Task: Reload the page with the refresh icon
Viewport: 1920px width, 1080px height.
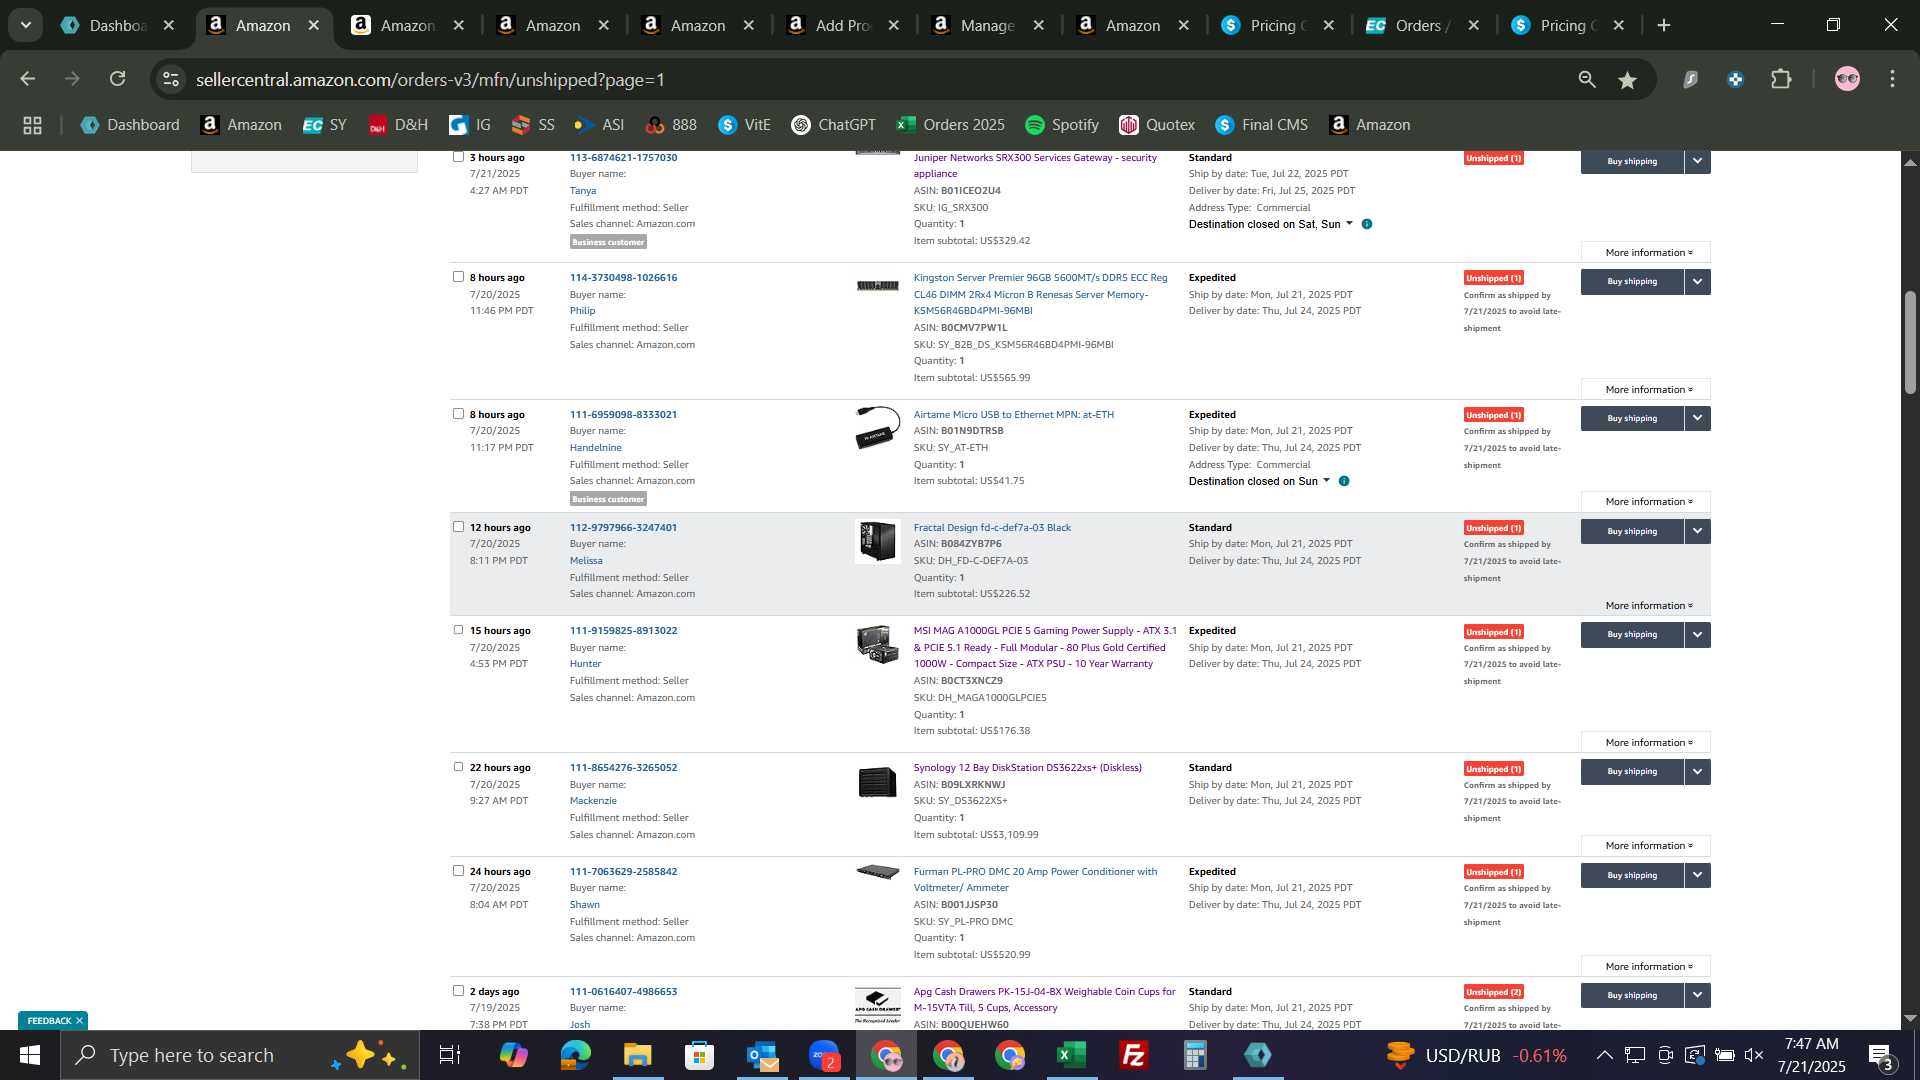Action: (x=118, y=79)
